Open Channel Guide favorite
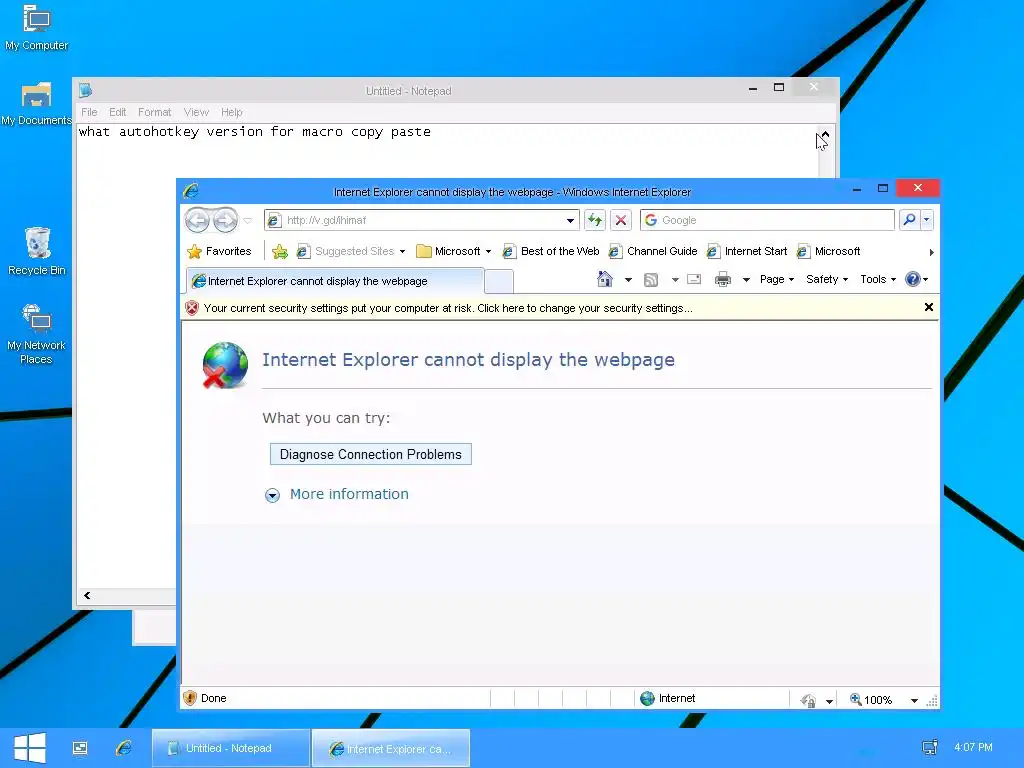The image size is (1024, 768). (652, 251)
